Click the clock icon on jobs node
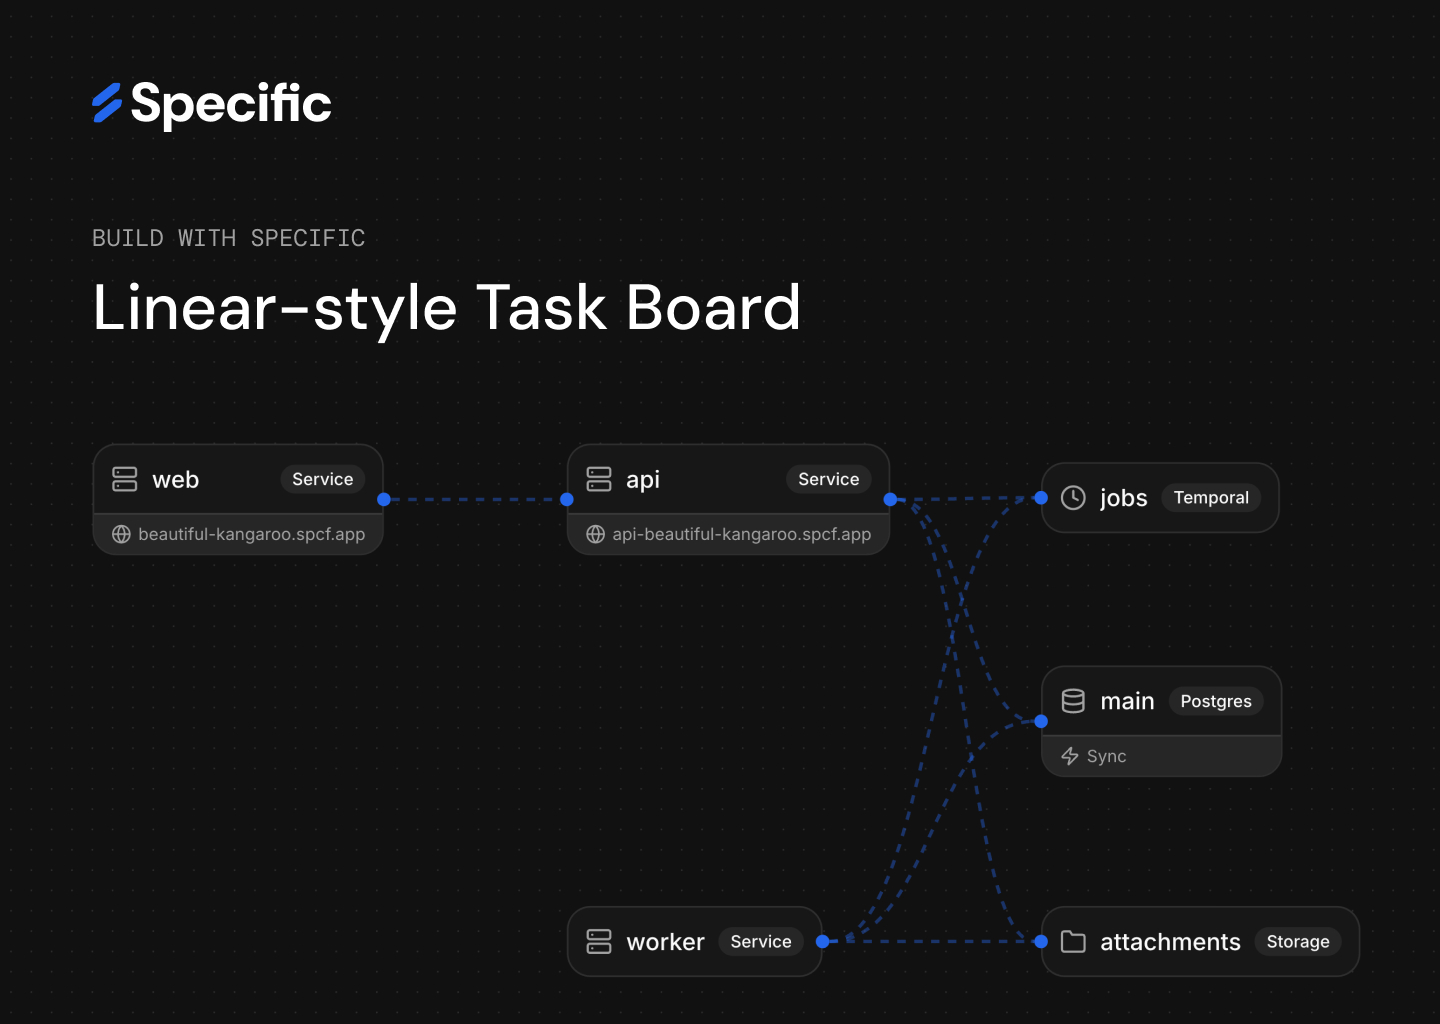The width and height of the screenshot is (1440, 1024). click(1073, 498)
